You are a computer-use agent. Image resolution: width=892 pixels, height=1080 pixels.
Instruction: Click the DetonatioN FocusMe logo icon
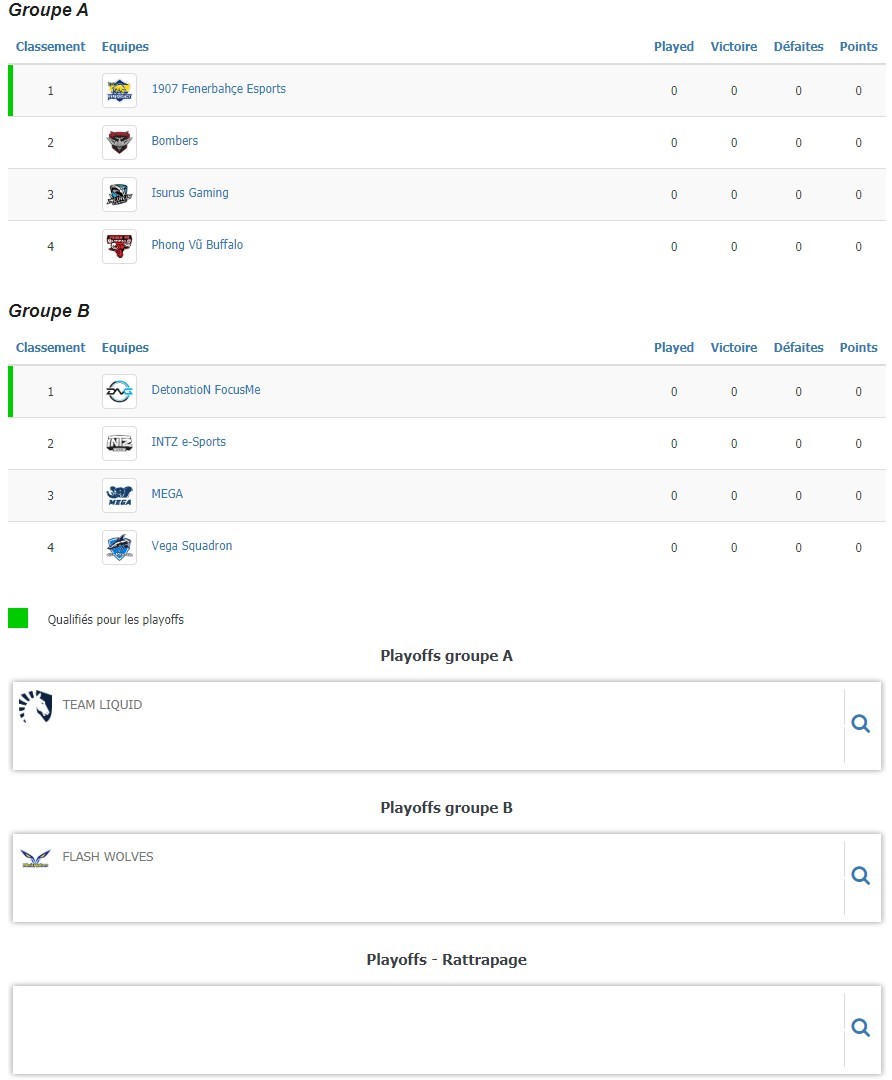(119, 391)
